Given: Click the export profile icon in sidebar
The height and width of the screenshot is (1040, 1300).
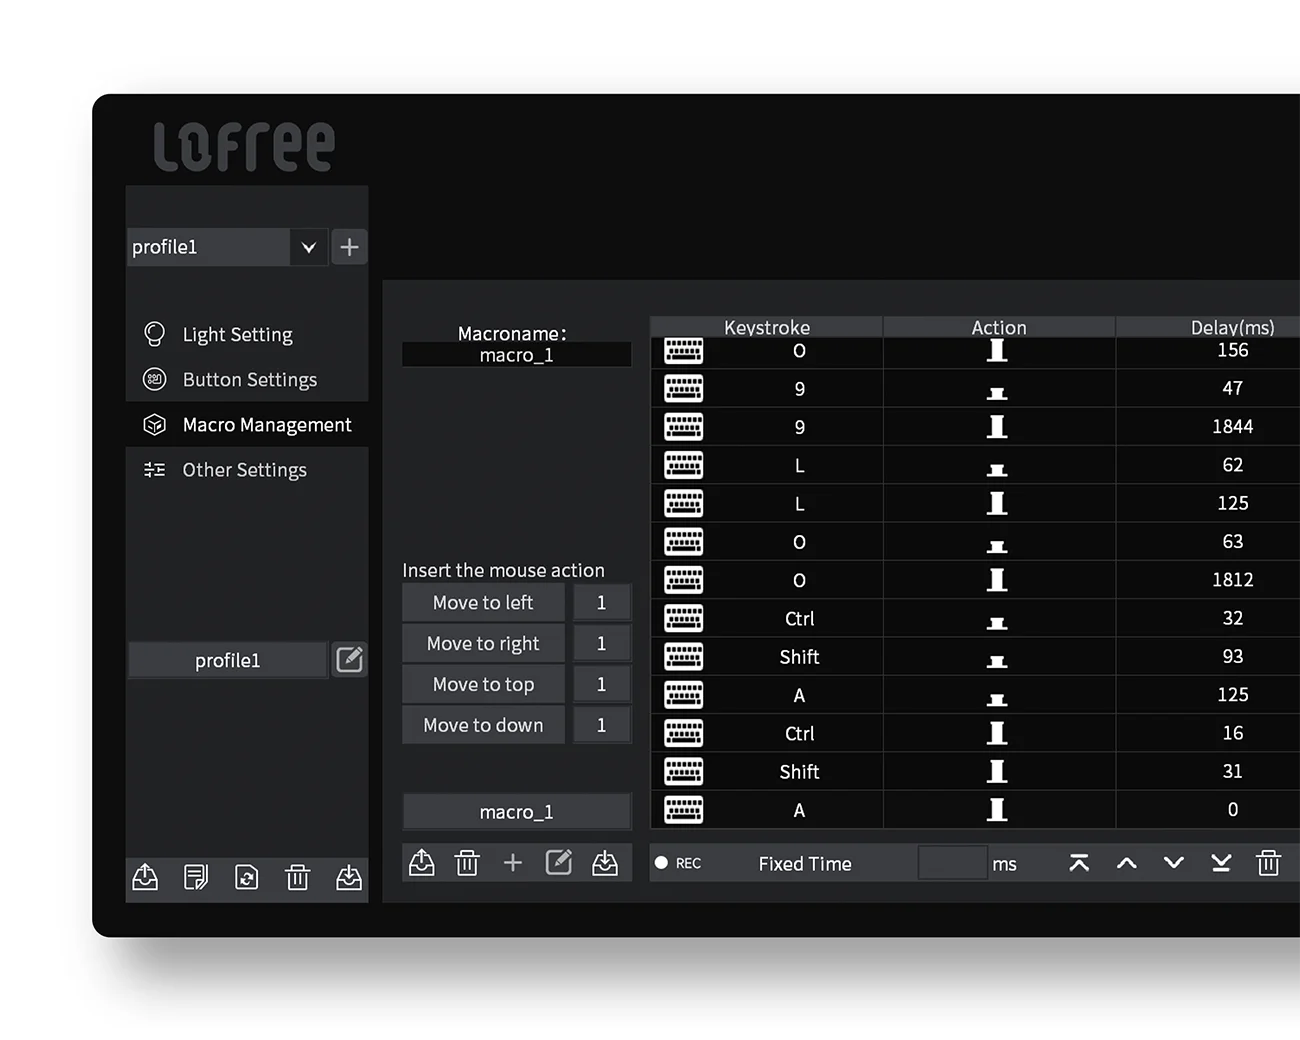Looking at the screenshot, I should pyautogui.click(x=146, y=877).
